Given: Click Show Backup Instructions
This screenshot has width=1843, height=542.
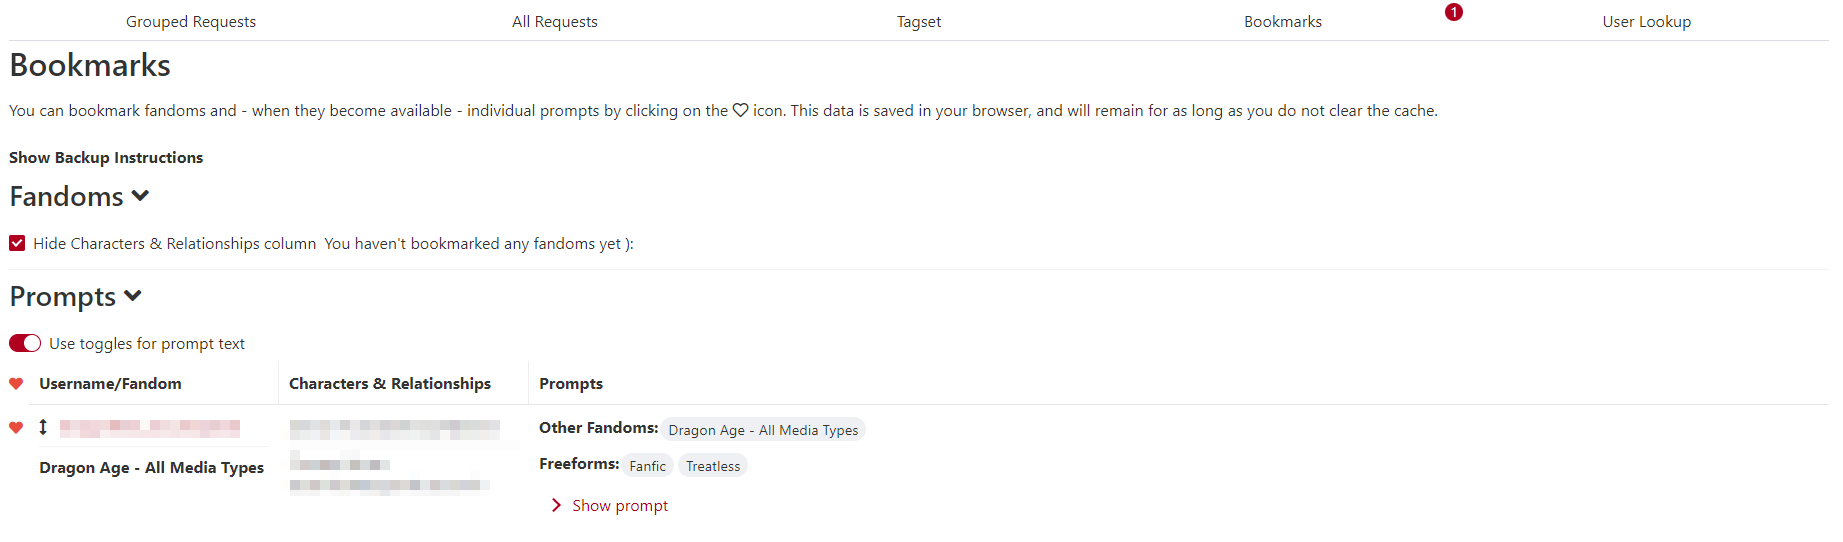Looking at the screenshot, I should 106,158.
